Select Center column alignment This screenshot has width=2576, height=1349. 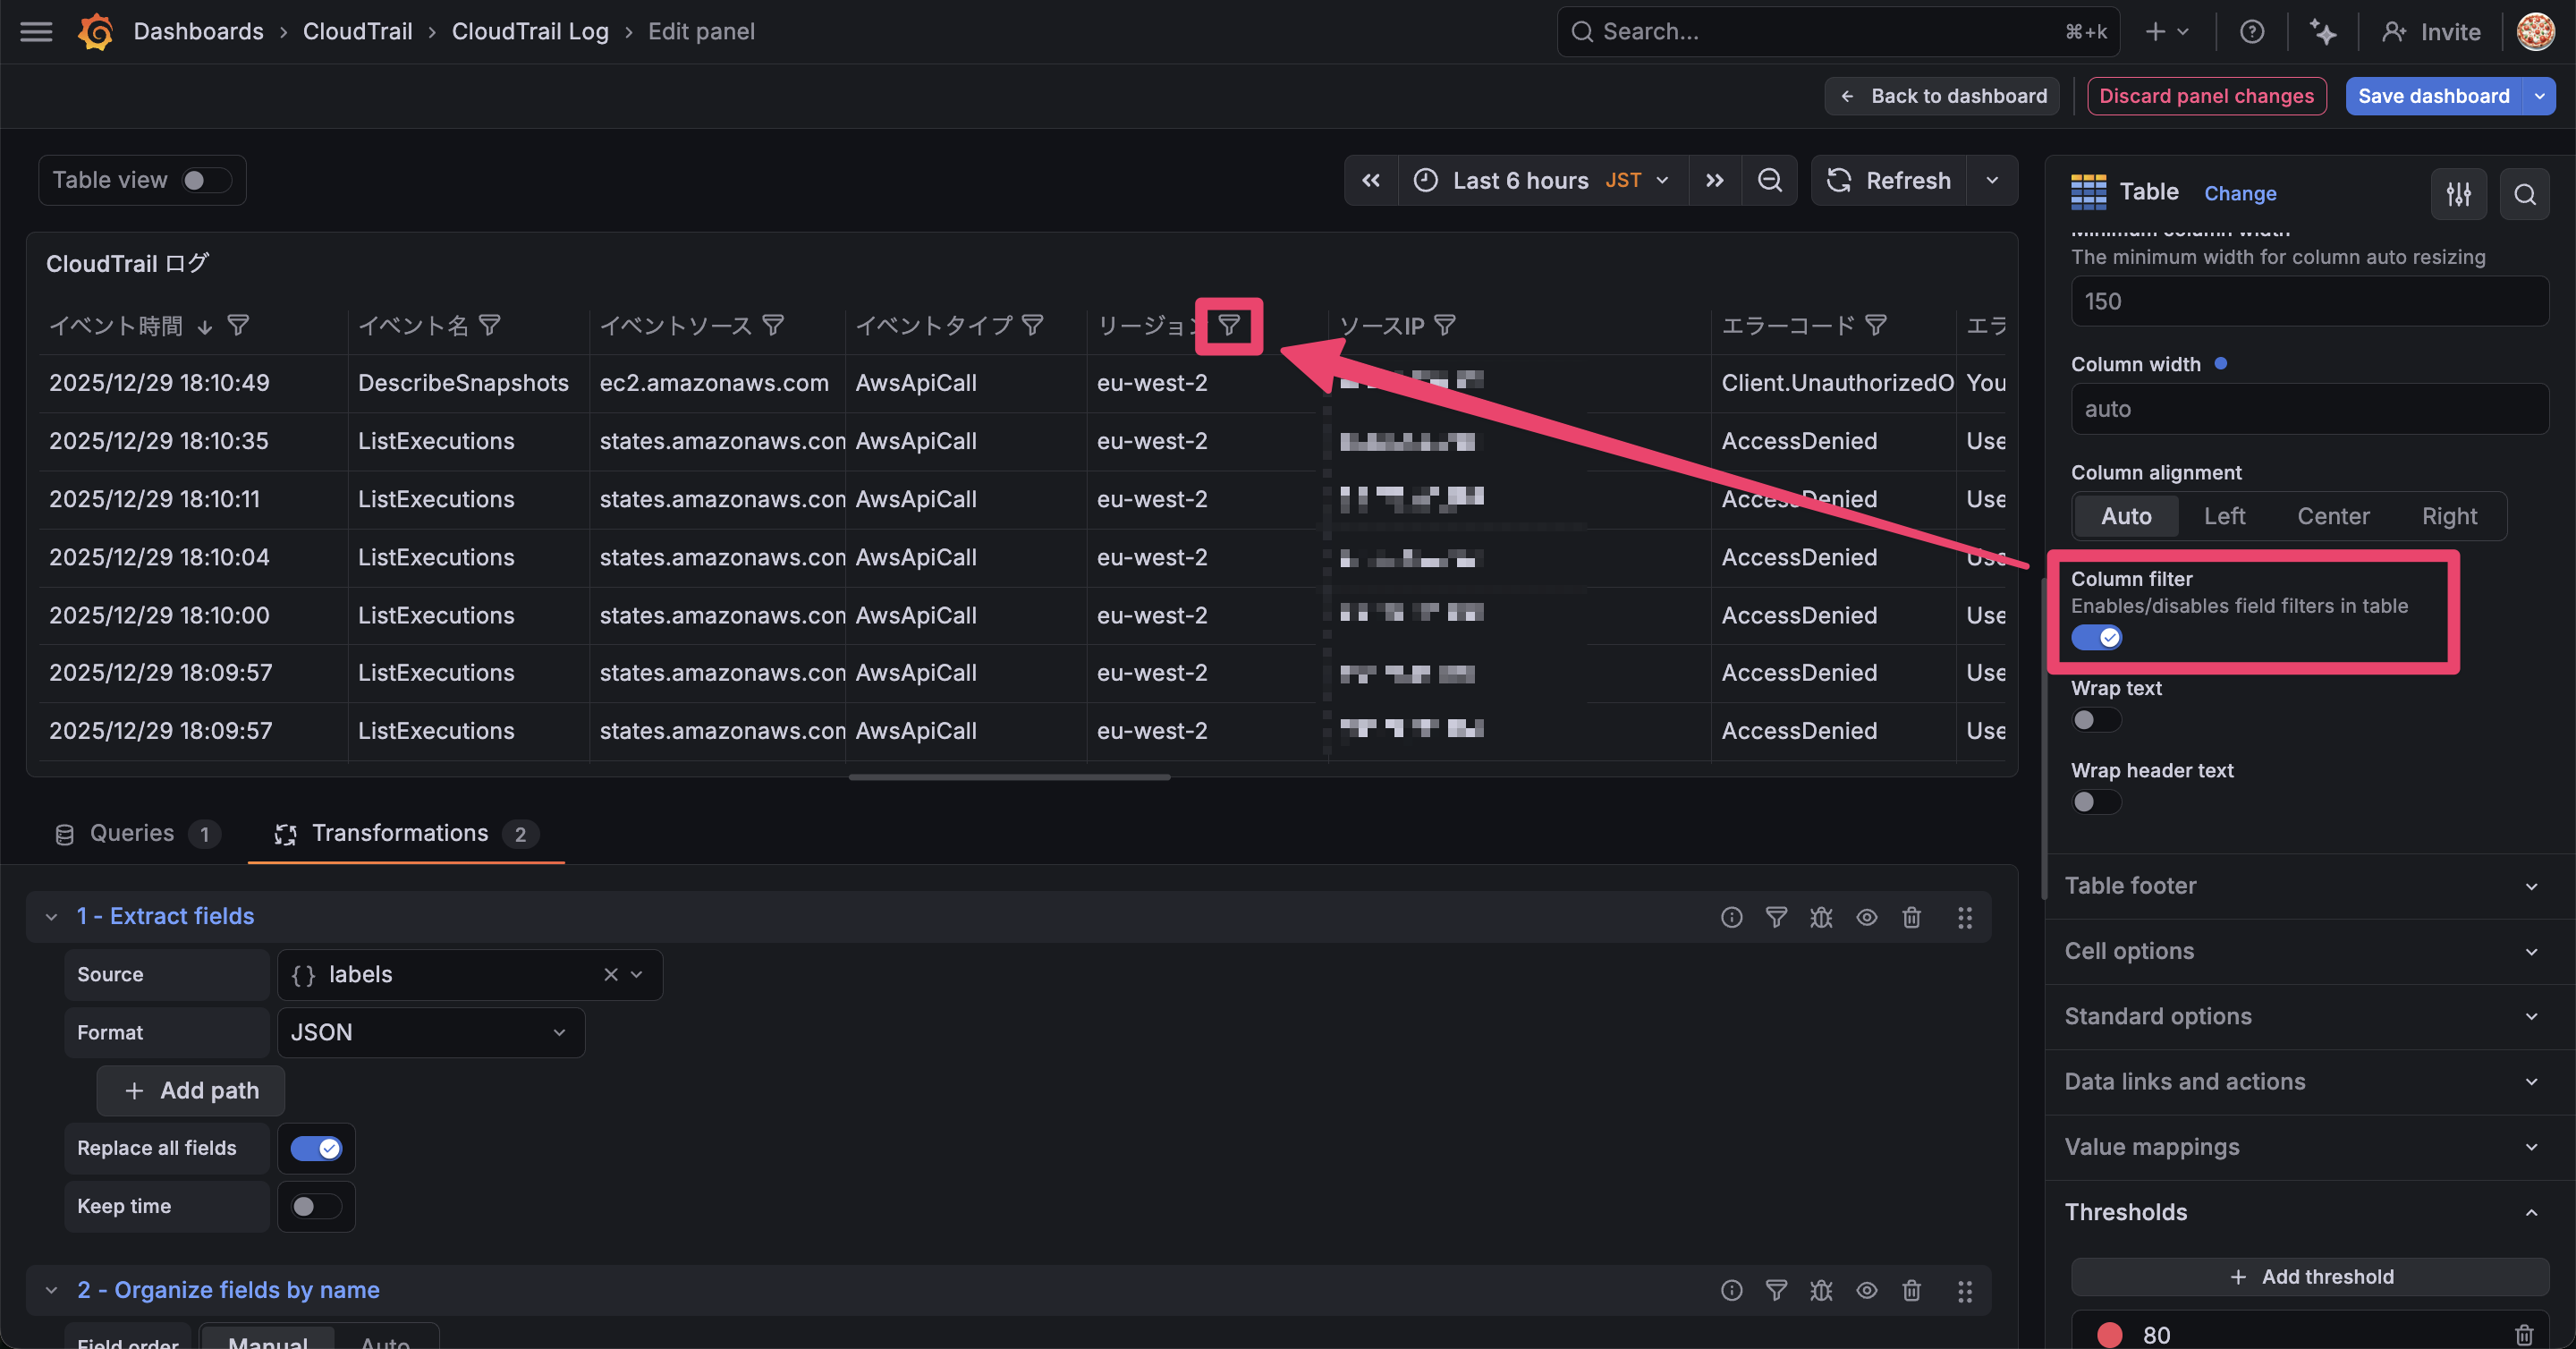tap(2332, 516)
